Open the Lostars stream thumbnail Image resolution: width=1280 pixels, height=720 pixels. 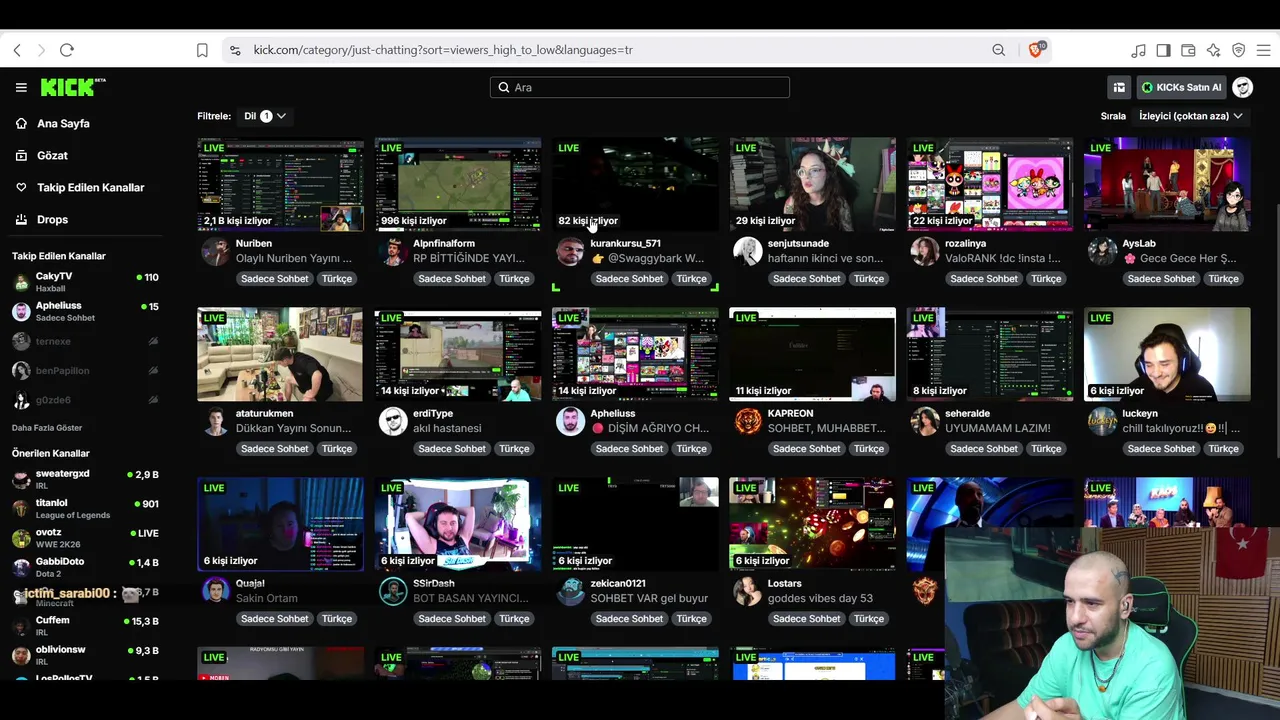[812, 524]
